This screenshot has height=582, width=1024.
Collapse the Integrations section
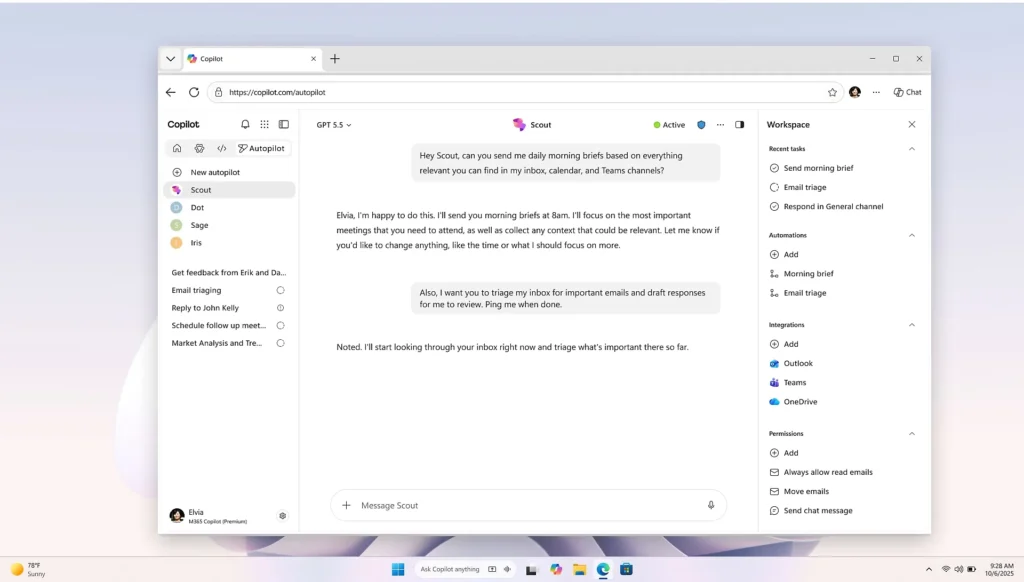click(912, 325)
